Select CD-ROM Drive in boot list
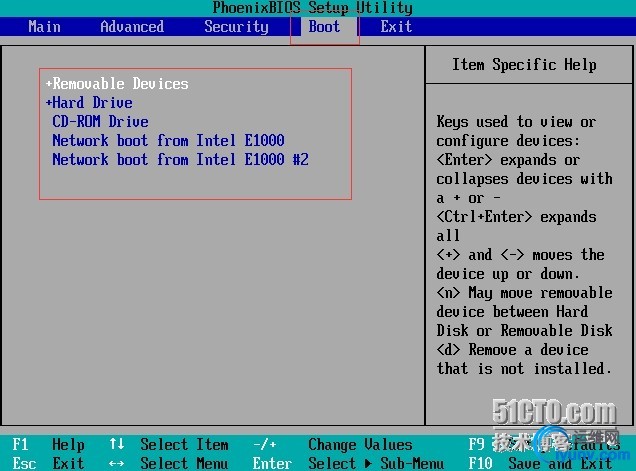 [100, 122]
